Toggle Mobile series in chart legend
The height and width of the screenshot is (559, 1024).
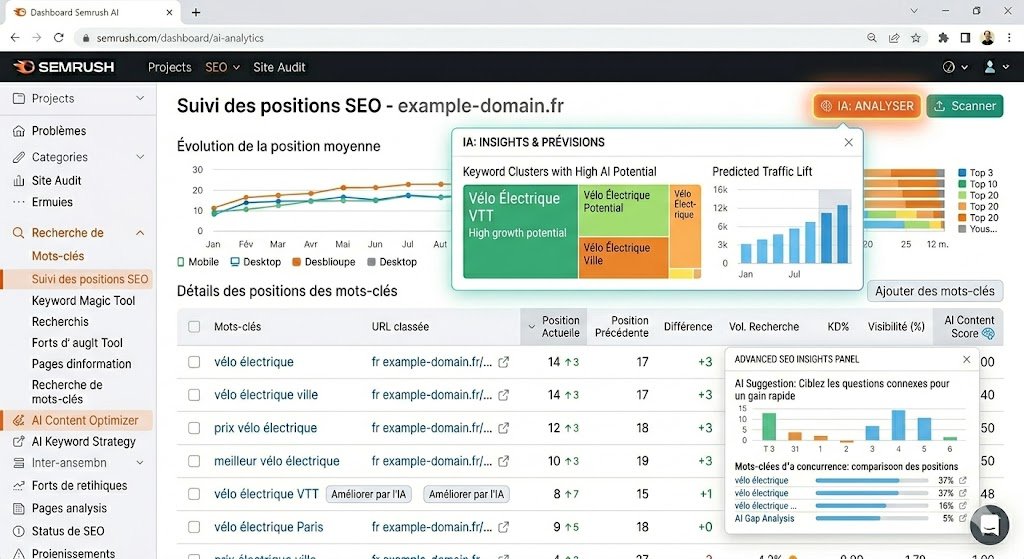[198, 262]
